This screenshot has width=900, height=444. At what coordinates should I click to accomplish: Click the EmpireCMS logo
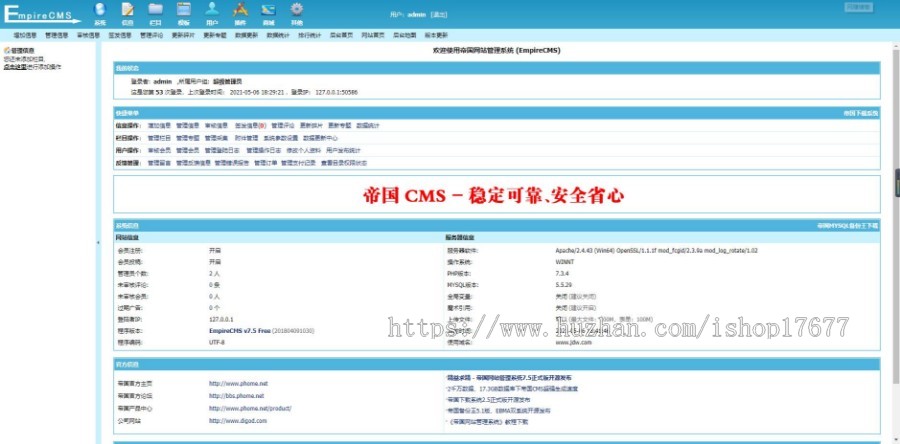(x=41, y=14)
